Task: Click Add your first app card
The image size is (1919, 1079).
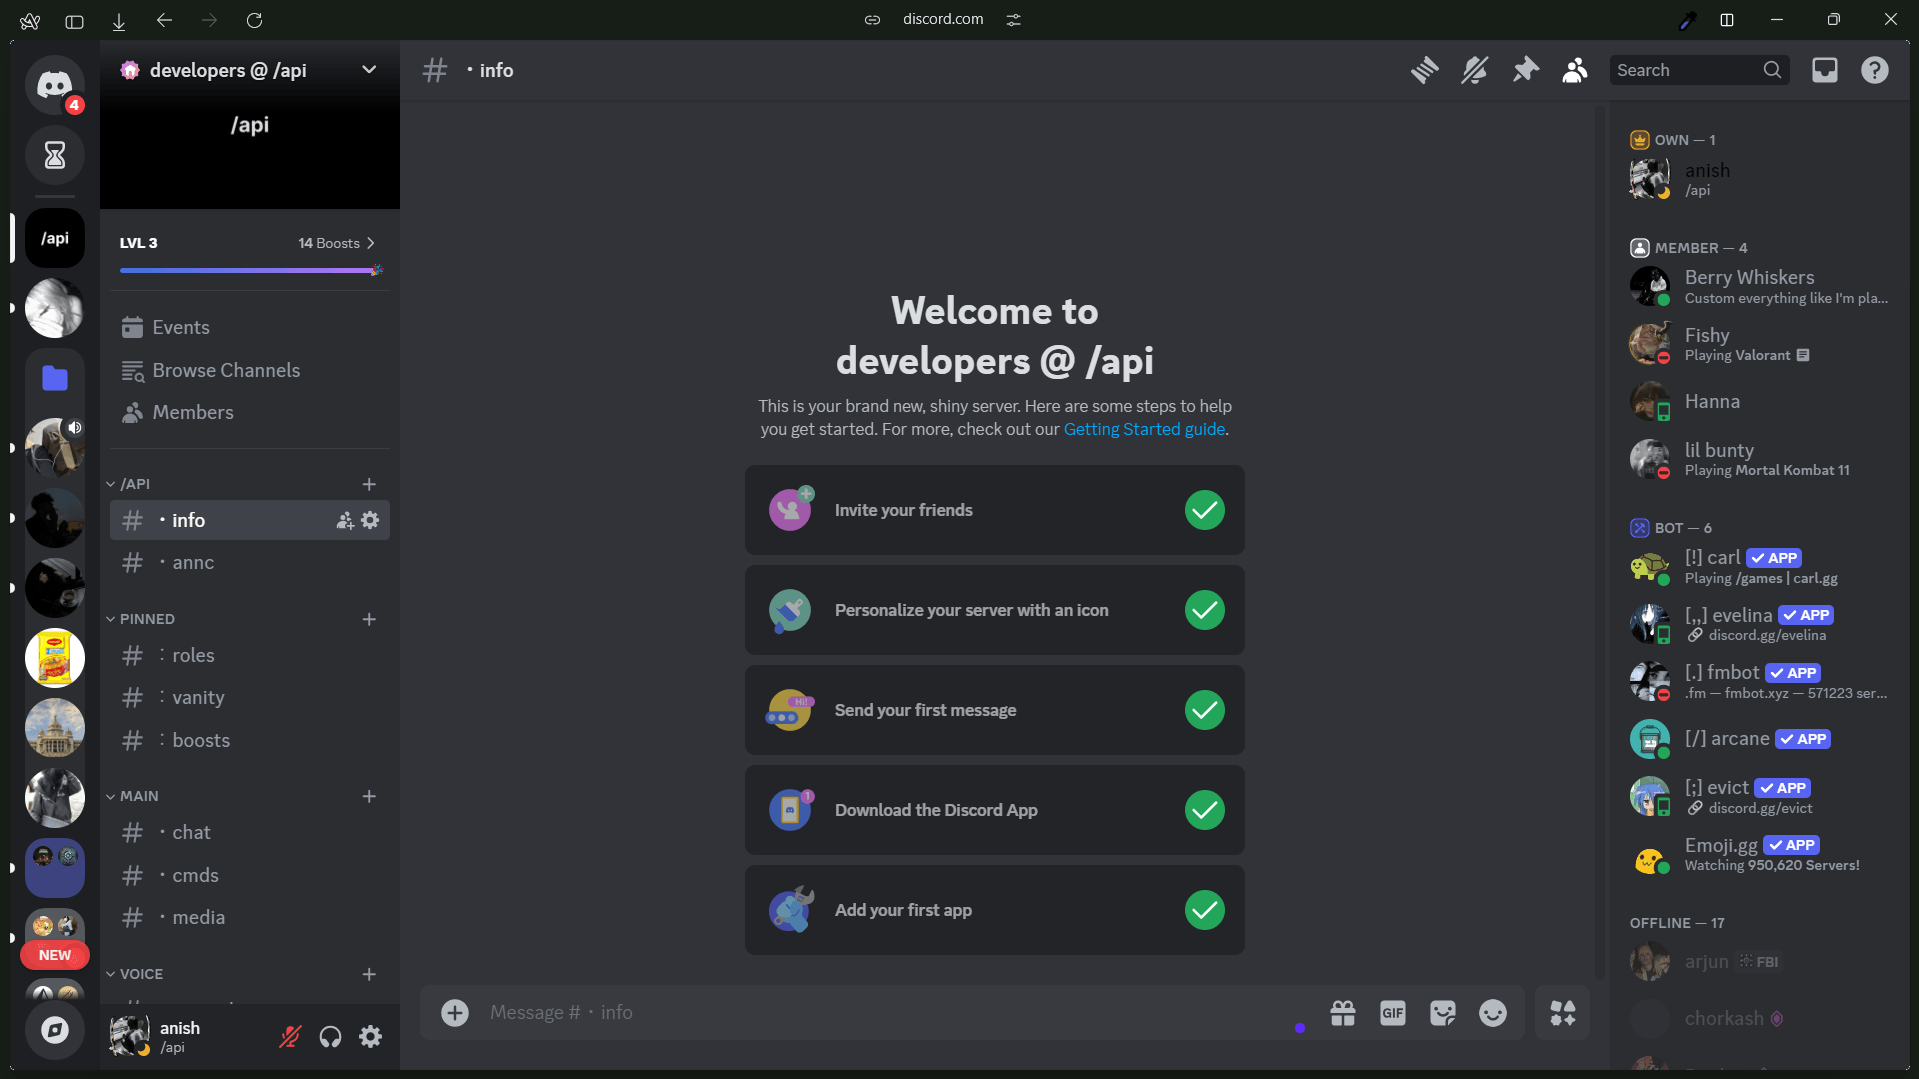Action: click(x=994, y=910)
